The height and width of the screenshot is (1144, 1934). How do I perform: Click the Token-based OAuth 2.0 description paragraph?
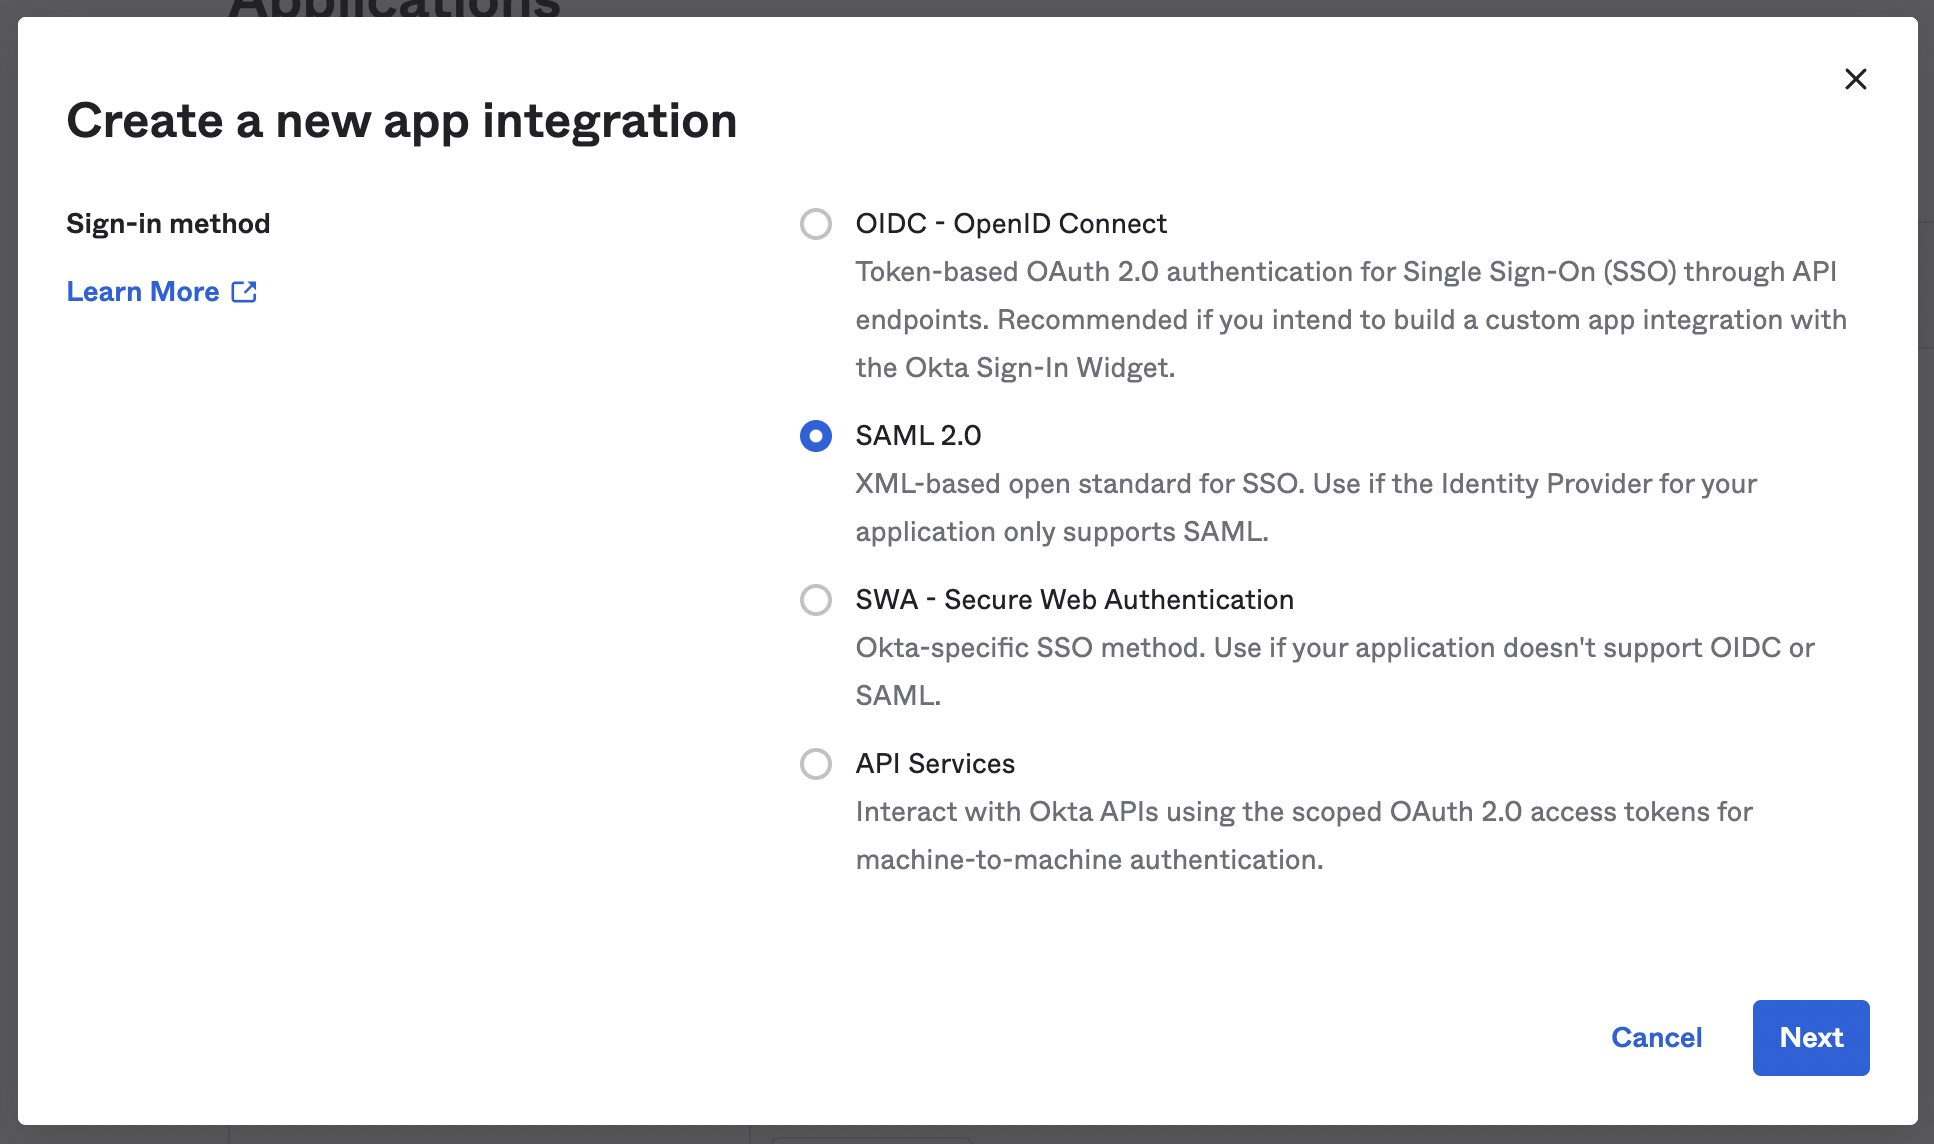point(1350,320)
